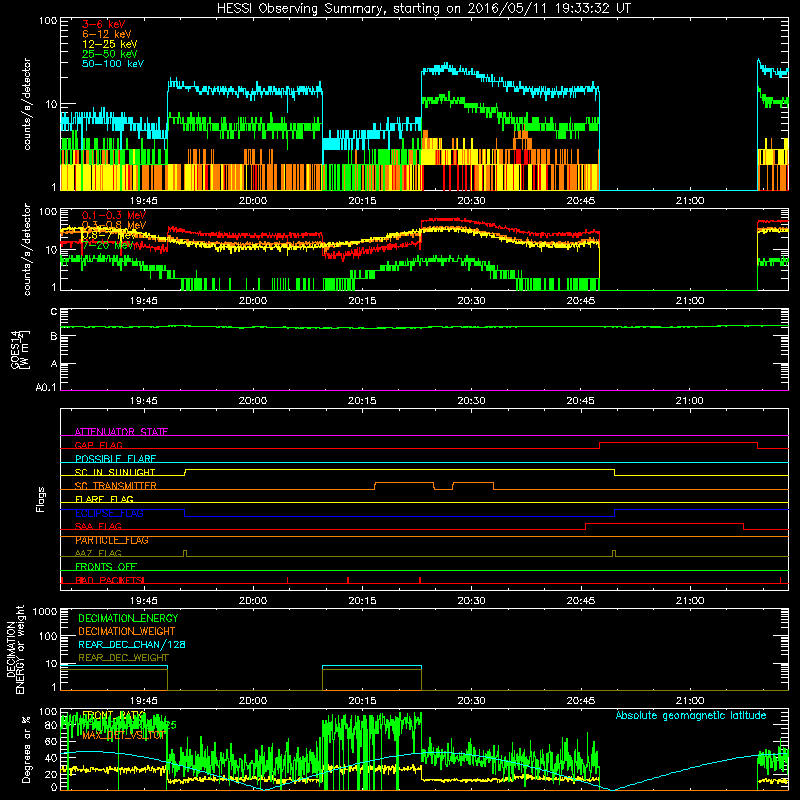Click the SC_TRANSMITTER flag label
800x800 pixels.
pyautogui.click(x=115, y=486)
